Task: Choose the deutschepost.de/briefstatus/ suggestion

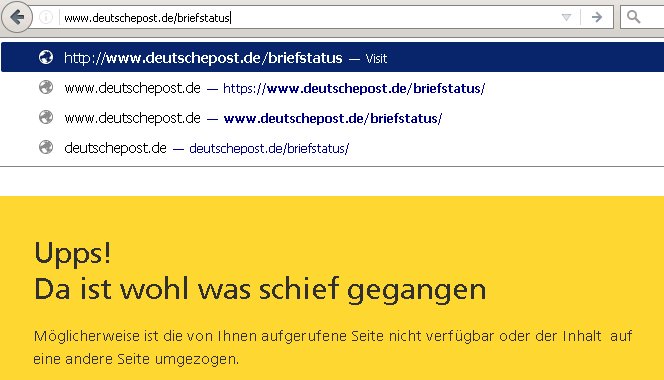Action: click(x=332, y=148)
